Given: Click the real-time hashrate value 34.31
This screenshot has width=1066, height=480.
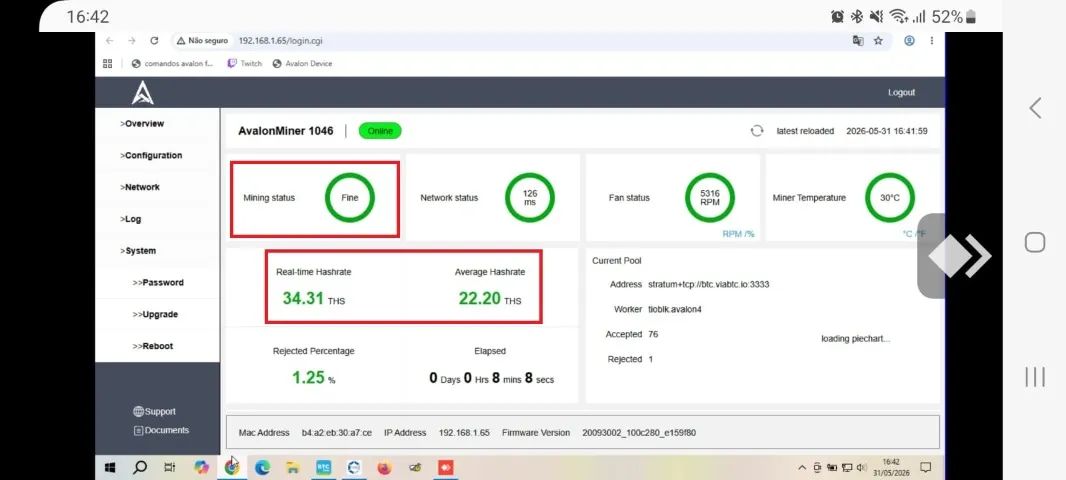Looking at the screenshot, I should click(303, 298).
